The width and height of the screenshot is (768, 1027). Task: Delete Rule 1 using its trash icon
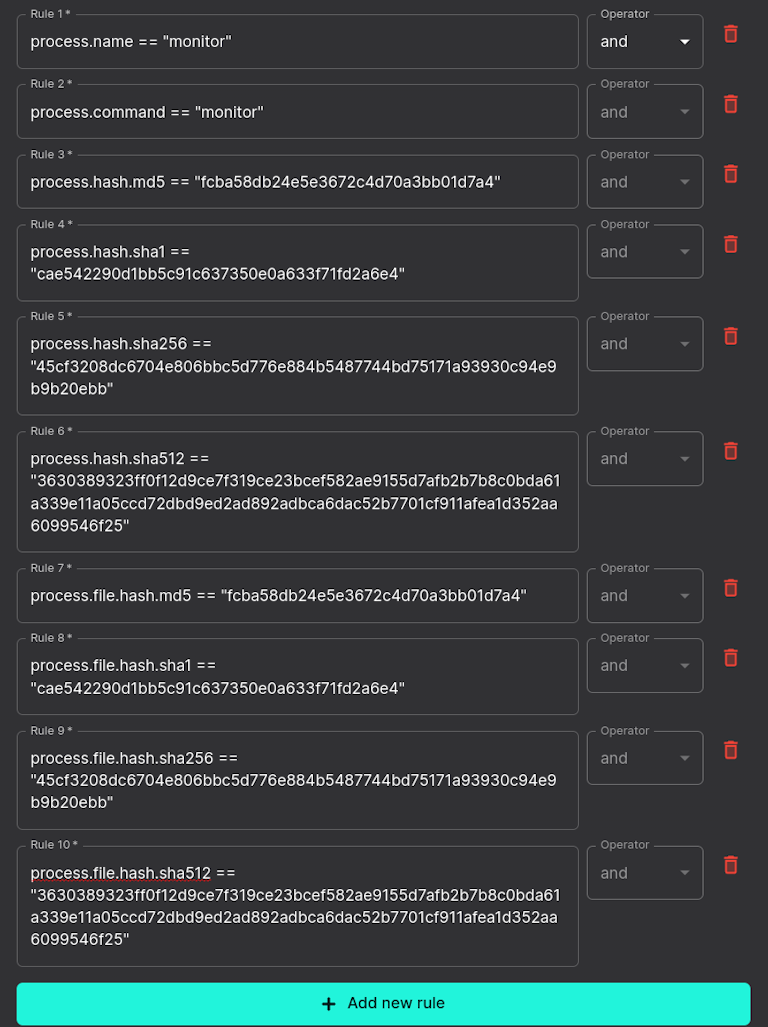[x=730, y=34]
